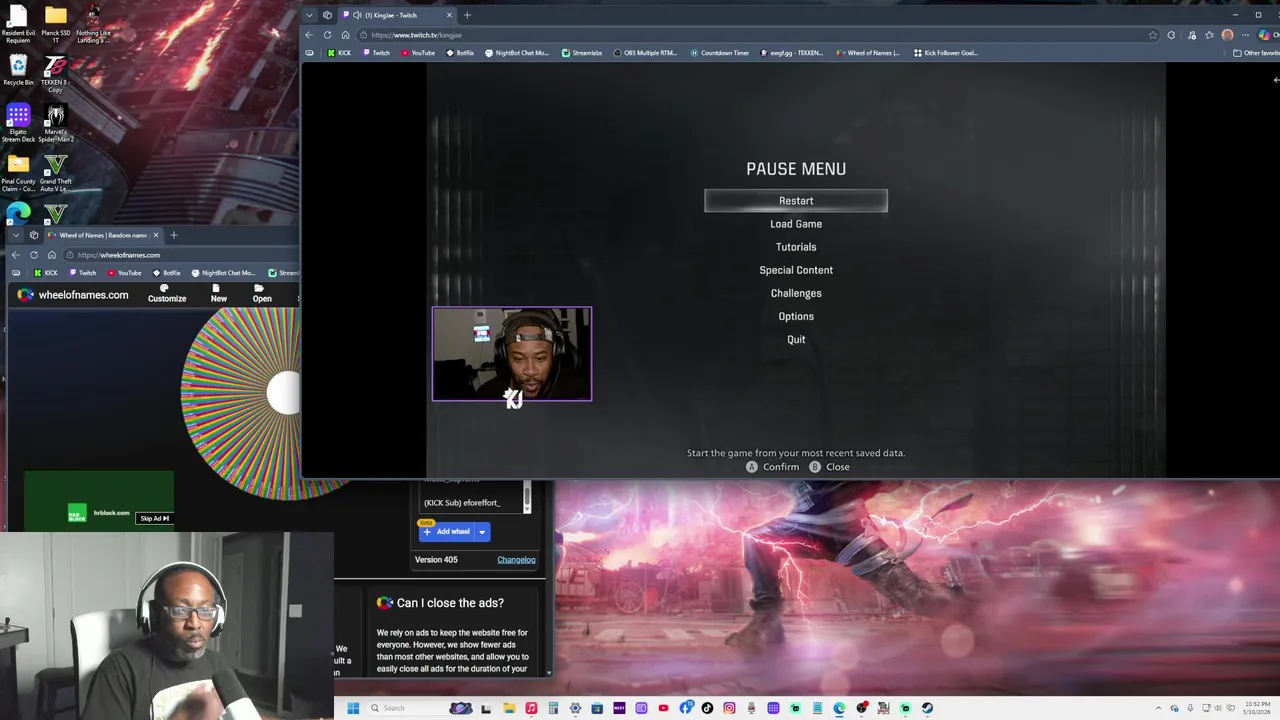This screenshot has height=720, width=1280.
Task: Open File Explorer from the taskbar
Action: coord(509,708)
